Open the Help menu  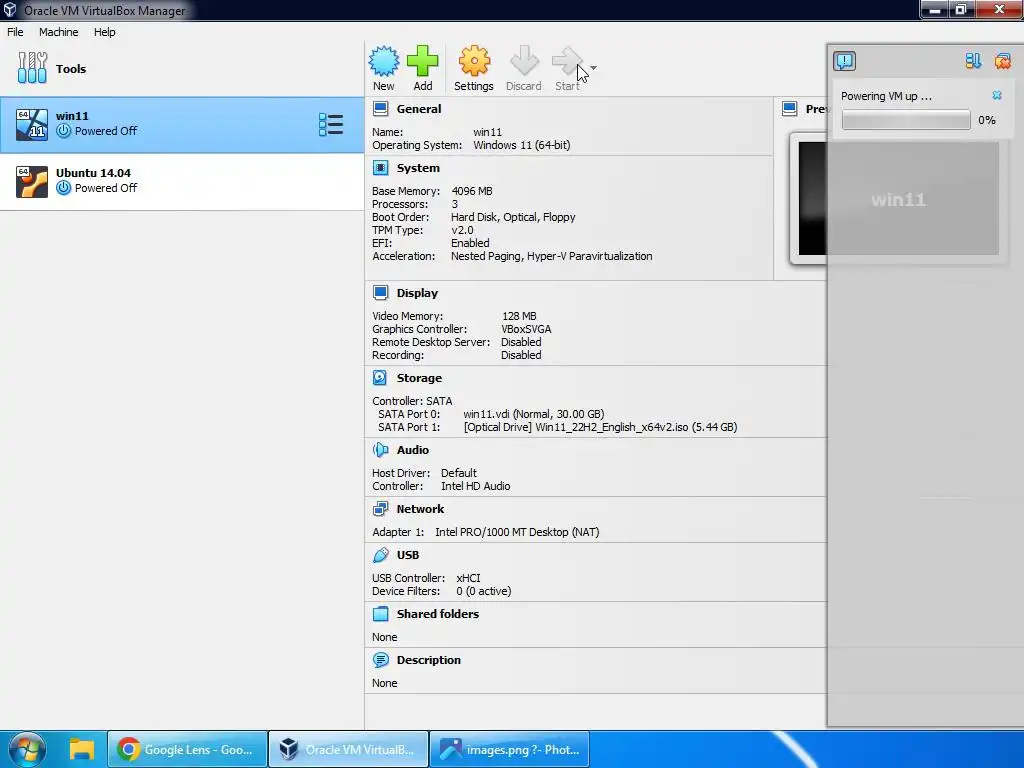(104, 32)
